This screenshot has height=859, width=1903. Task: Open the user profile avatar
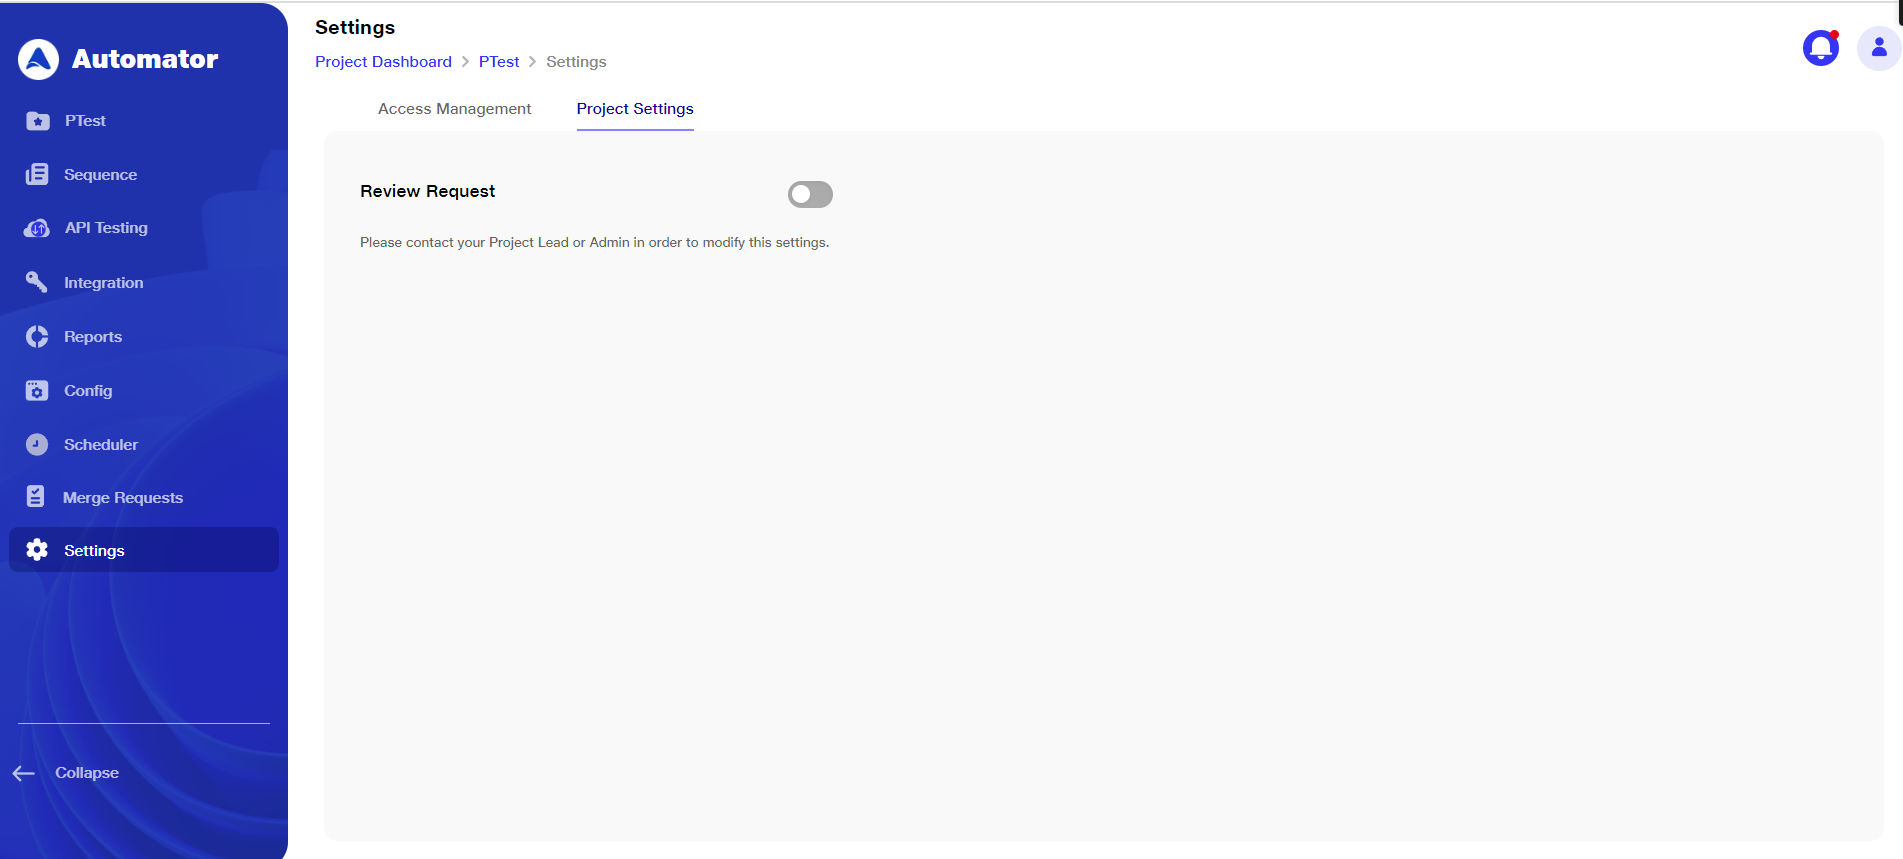click(x=1879, y=48)
